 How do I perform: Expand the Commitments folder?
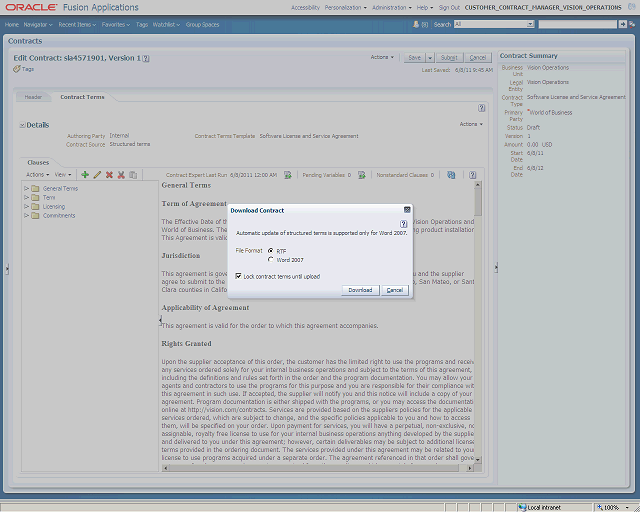27,215
